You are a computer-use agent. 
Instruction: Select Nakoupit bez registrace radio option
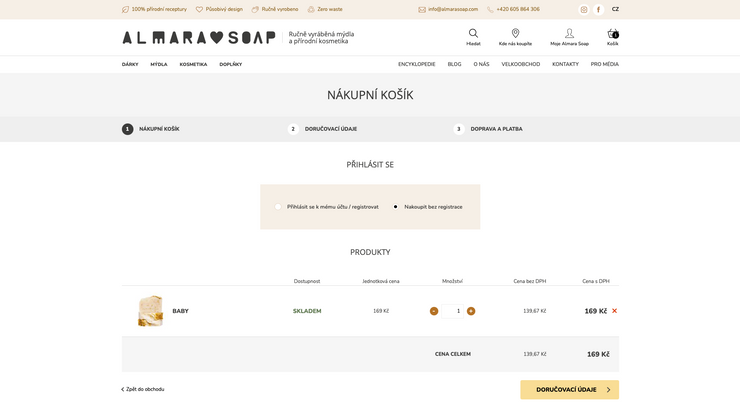click(396, 207)
